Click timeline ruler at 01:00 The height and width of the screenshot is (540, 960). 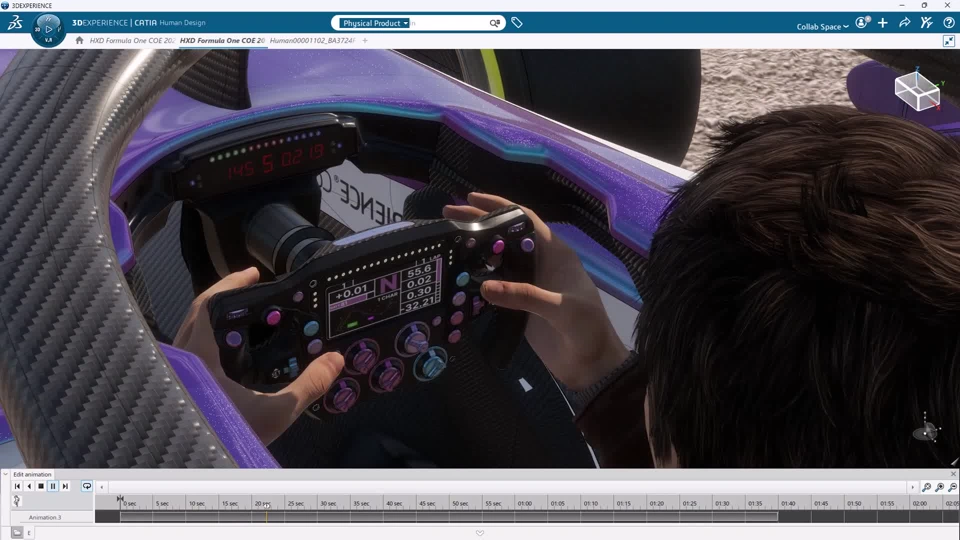(525, 503)
